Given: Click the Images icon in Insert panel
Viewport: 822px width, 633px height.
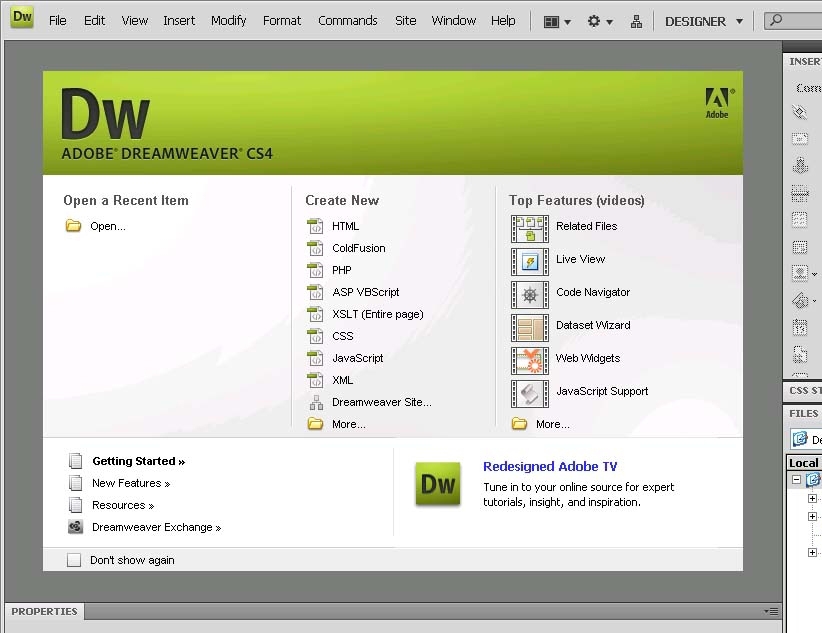Looking at the screenshot, I should point(799,273).
